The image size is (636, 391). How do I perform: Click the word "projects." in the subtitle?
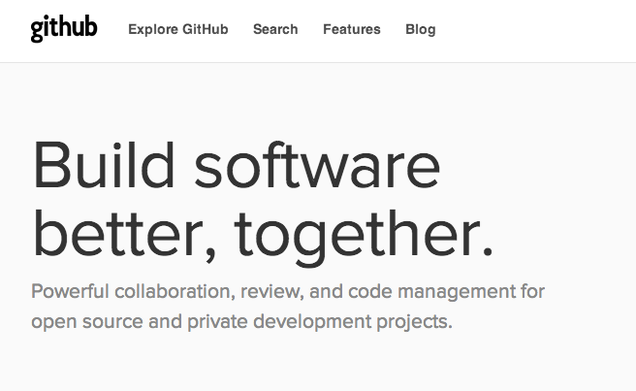[415, 322]
